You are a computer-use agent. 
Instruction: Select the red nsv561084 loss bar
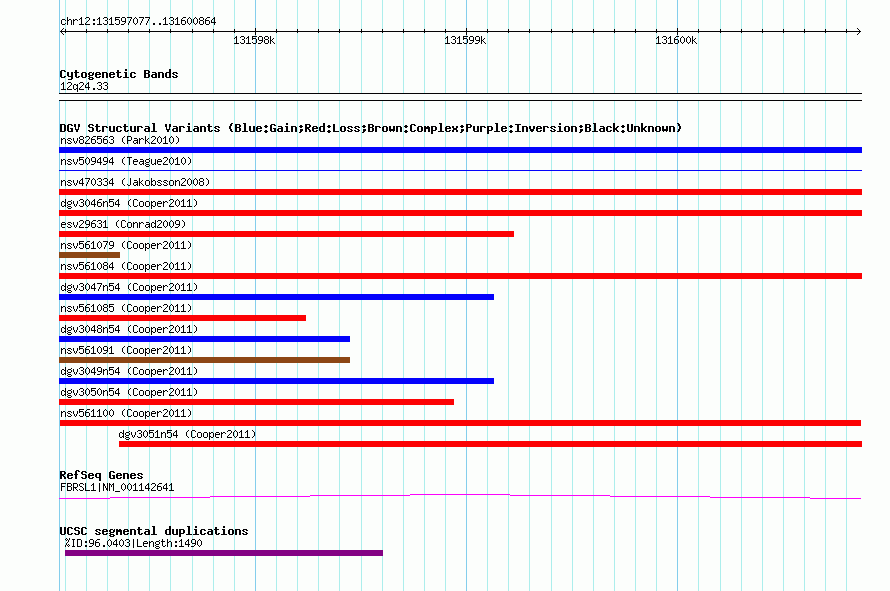(x=460, y=276)
